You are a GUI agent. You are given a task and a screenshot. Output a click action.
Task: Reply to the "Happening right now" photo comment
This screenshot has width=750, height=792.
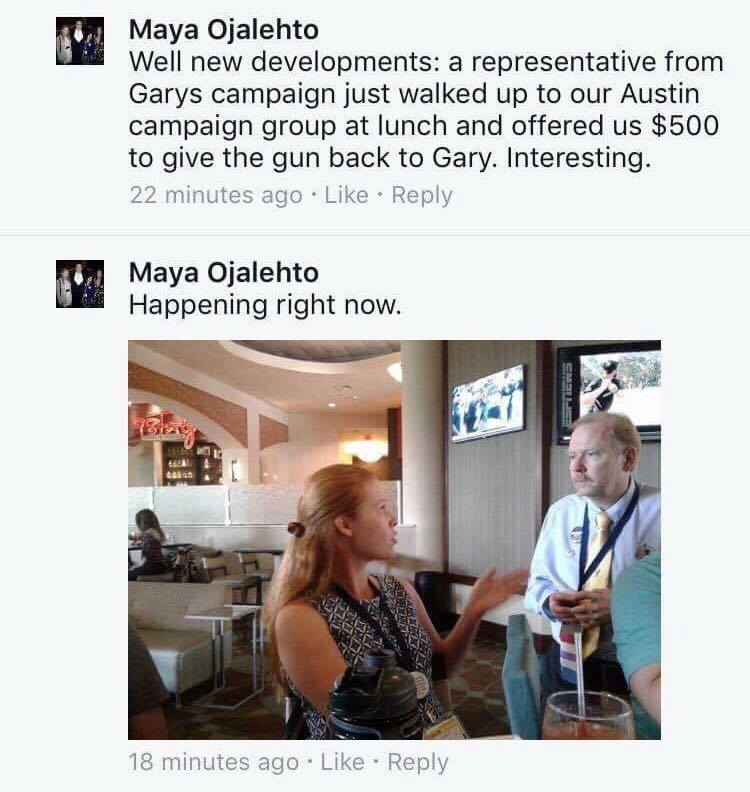418,763
